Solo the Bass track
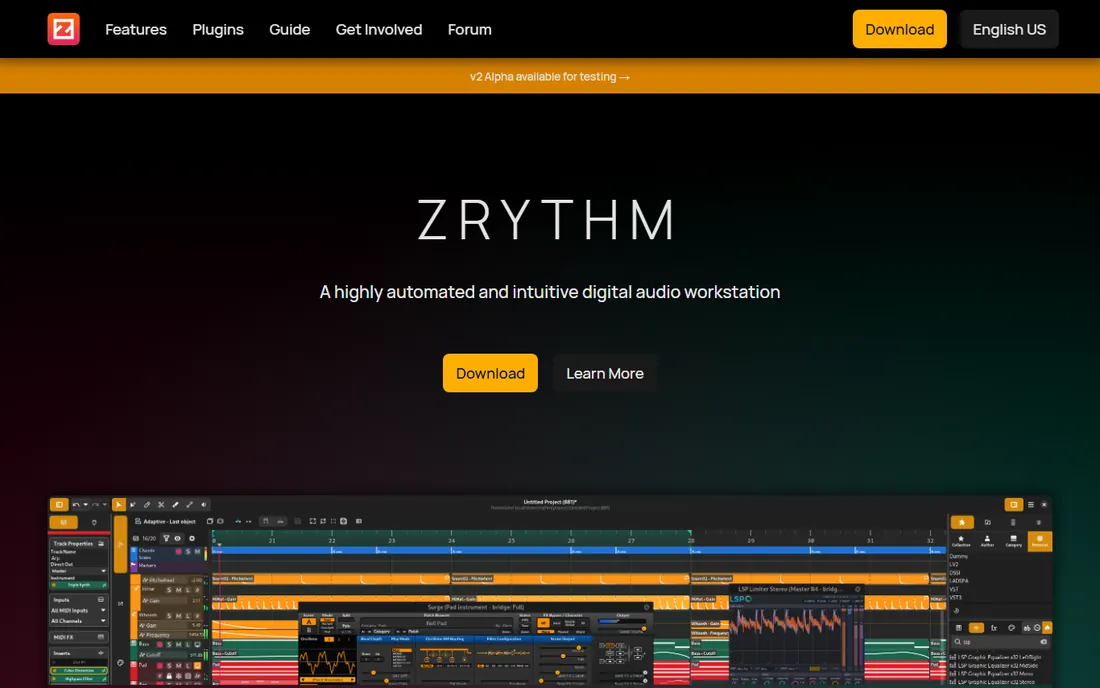The image size is (1100, 688). [x=169, y=645]
